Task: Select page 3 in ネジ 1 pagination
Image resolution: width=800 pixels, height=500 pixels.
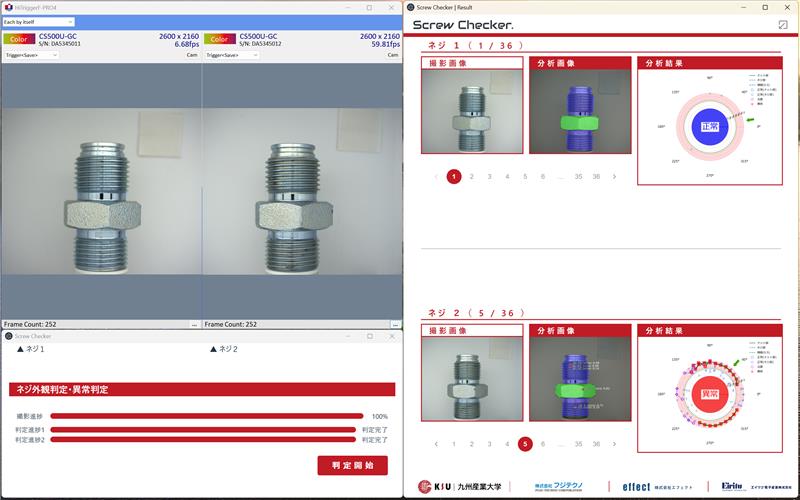Action: (489, 177)
